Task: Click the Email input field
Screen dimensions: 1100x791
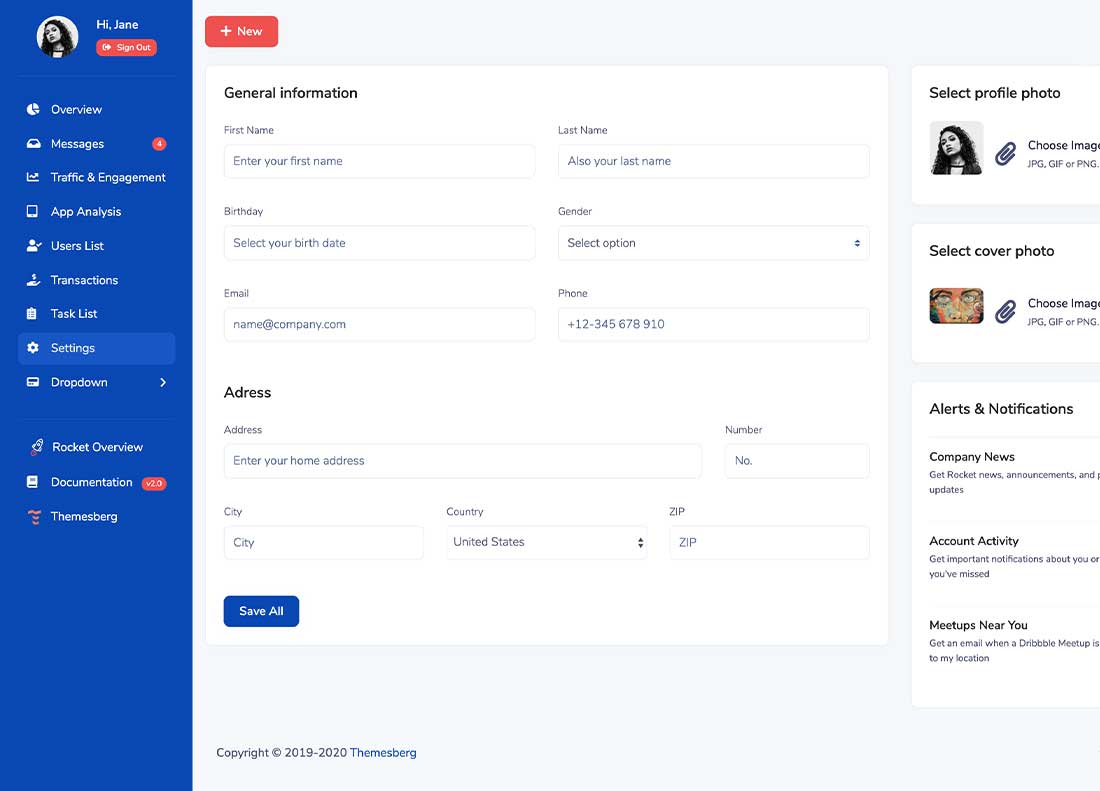Action: point(379,324)
